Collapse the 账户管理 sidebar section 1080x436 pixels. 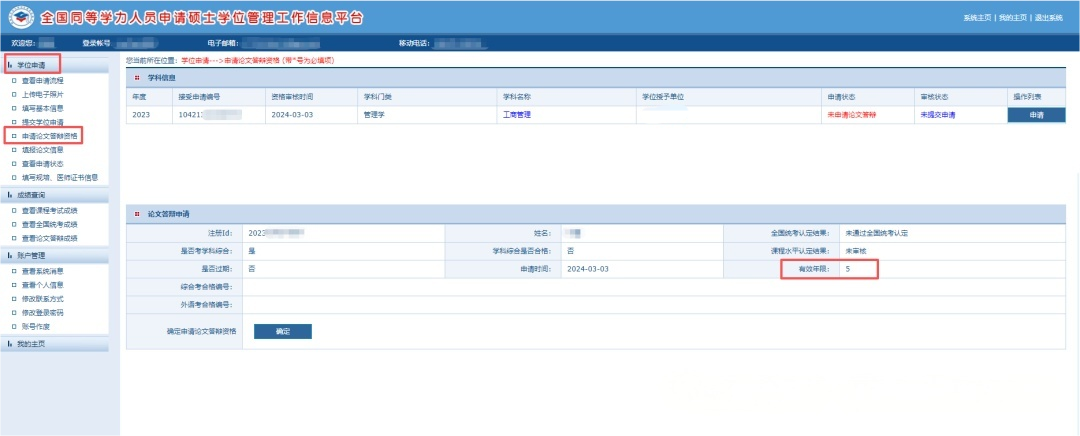point(30,256)
